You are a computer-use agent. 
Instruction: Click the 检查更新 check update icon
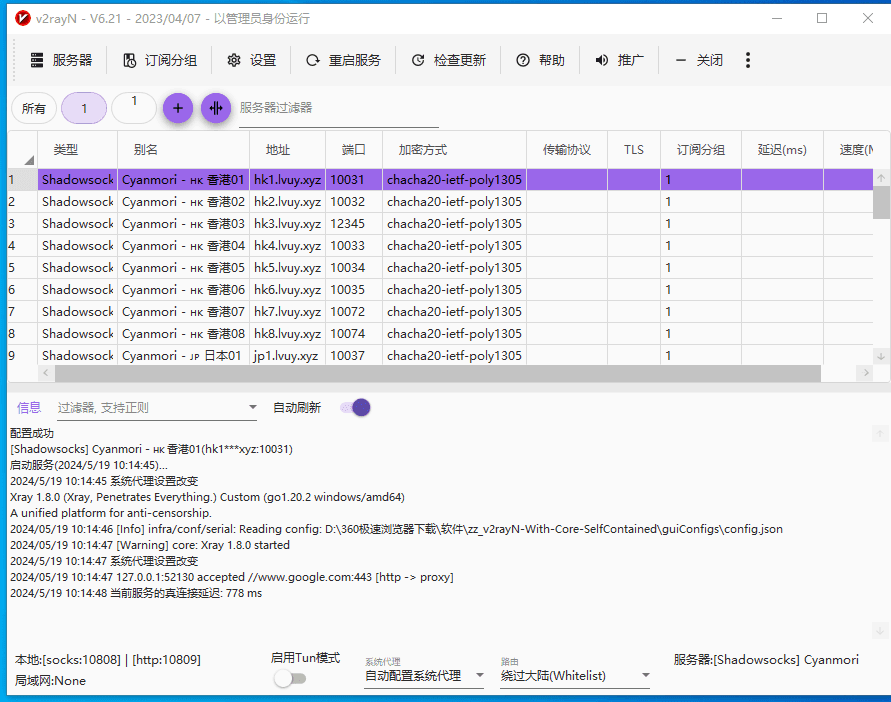click(419, 59)
